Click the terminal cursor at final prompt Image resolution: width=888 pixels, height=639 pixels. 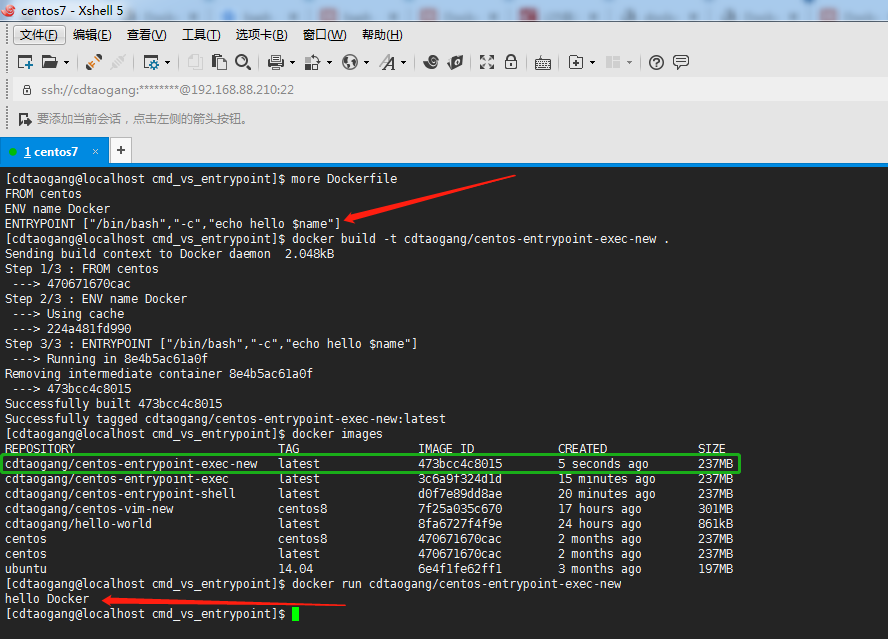[295, 614]
